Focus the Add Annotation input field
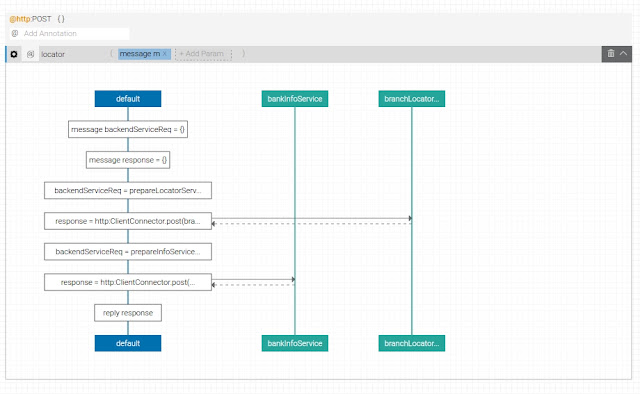 [75, 33]
